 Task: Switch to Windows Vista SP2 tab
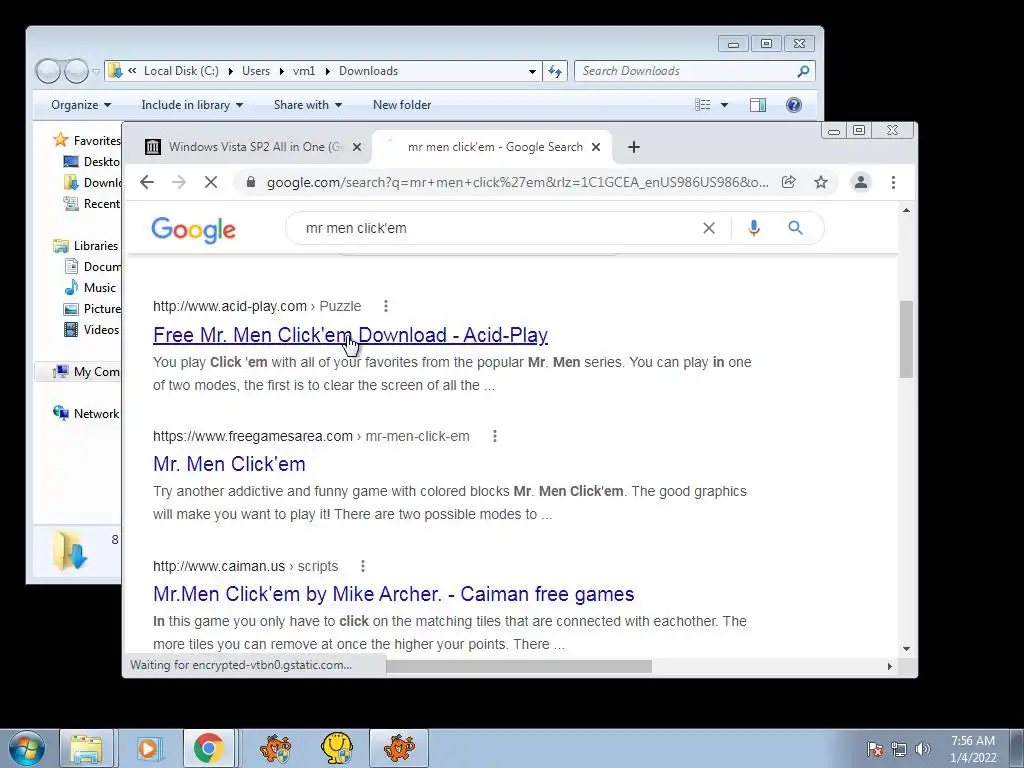click(253, 147)
